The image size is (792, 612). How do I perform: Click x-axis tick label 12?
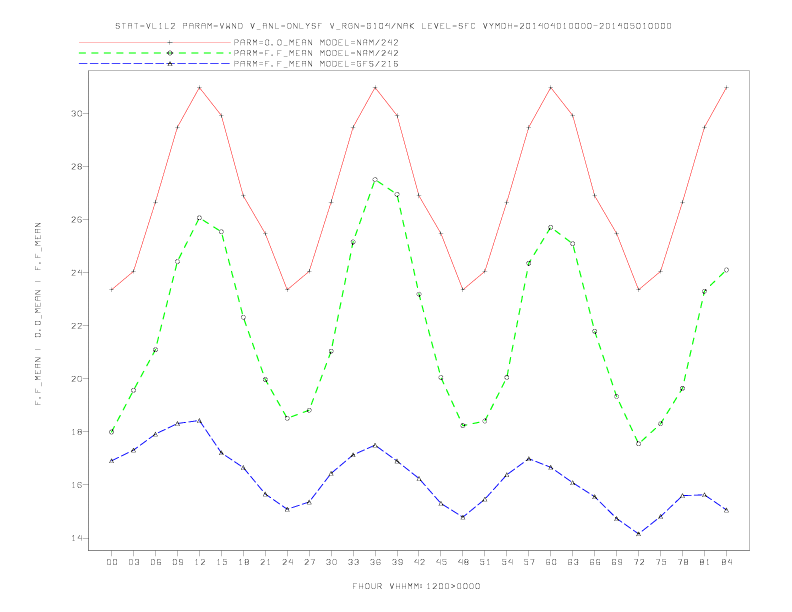200,562
